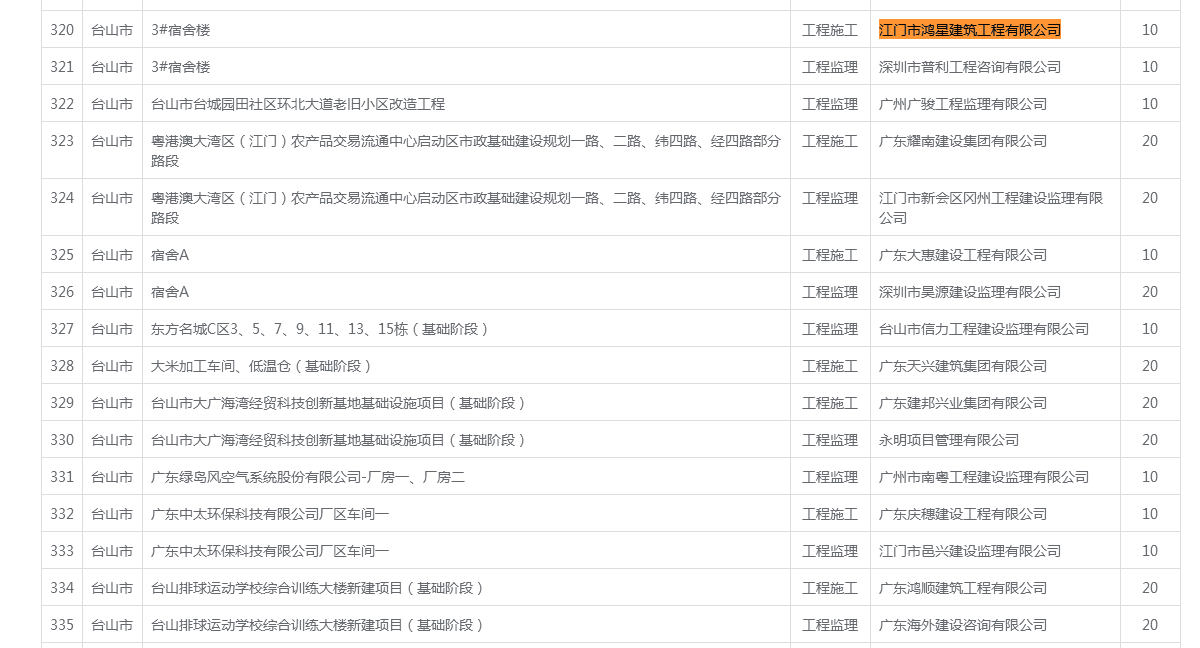This screenshot has height=648, width=1200.
Task: Click row number 326 cell
Action: (62, 292)
